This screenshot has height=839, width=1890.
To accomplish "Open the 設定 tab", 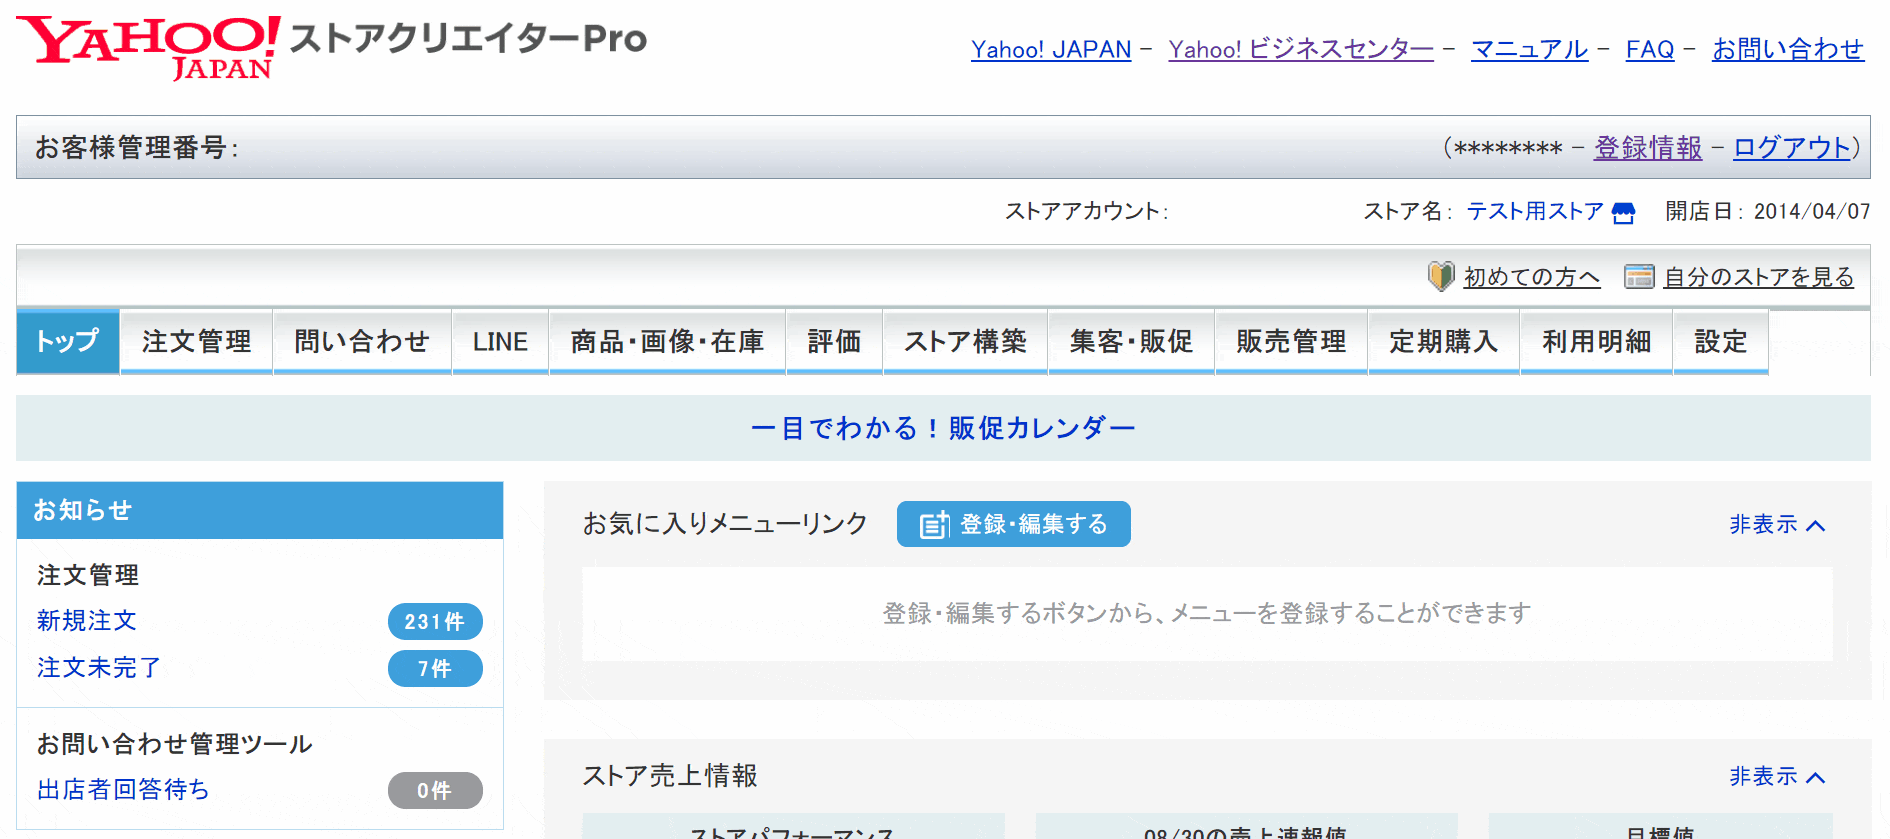I will point(1720,342).
